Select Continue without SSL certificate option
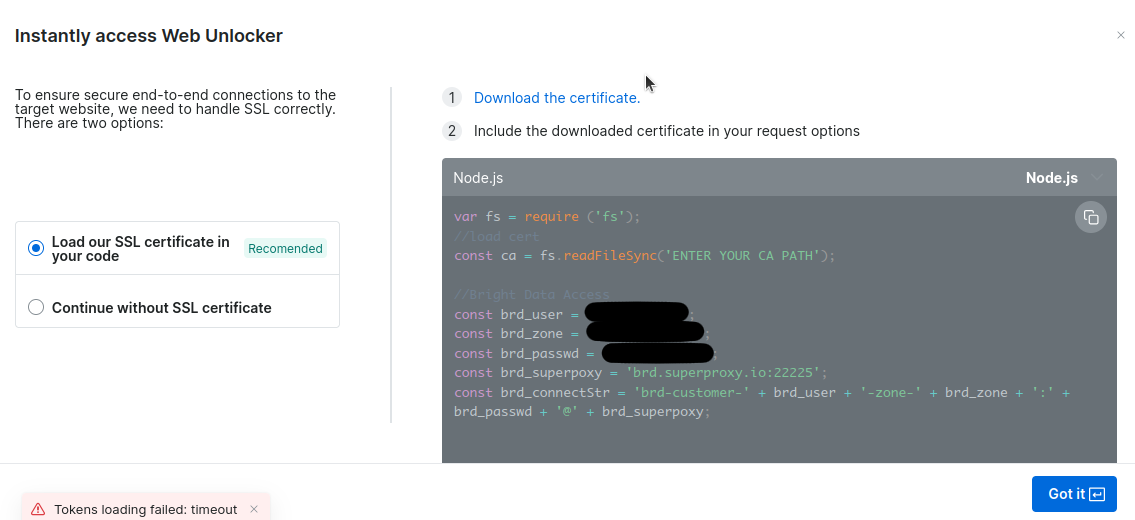 click(36, 307)
